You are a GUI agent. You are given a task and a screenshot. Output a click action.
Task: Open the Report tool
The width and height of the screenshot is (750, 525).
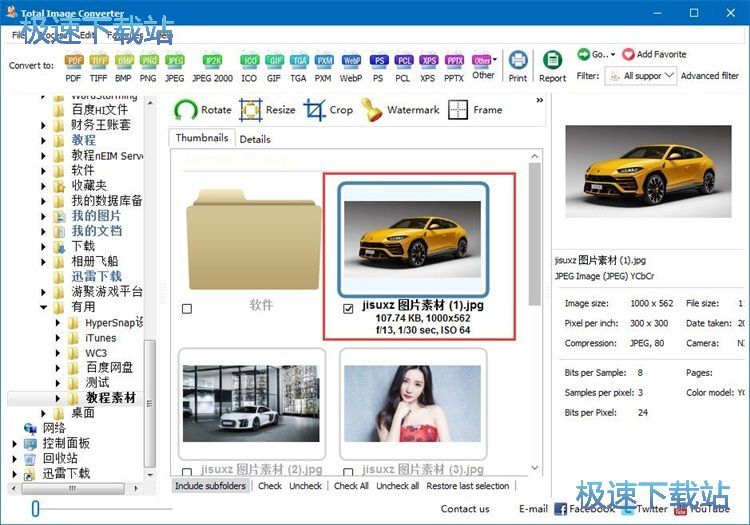point(552,66)
